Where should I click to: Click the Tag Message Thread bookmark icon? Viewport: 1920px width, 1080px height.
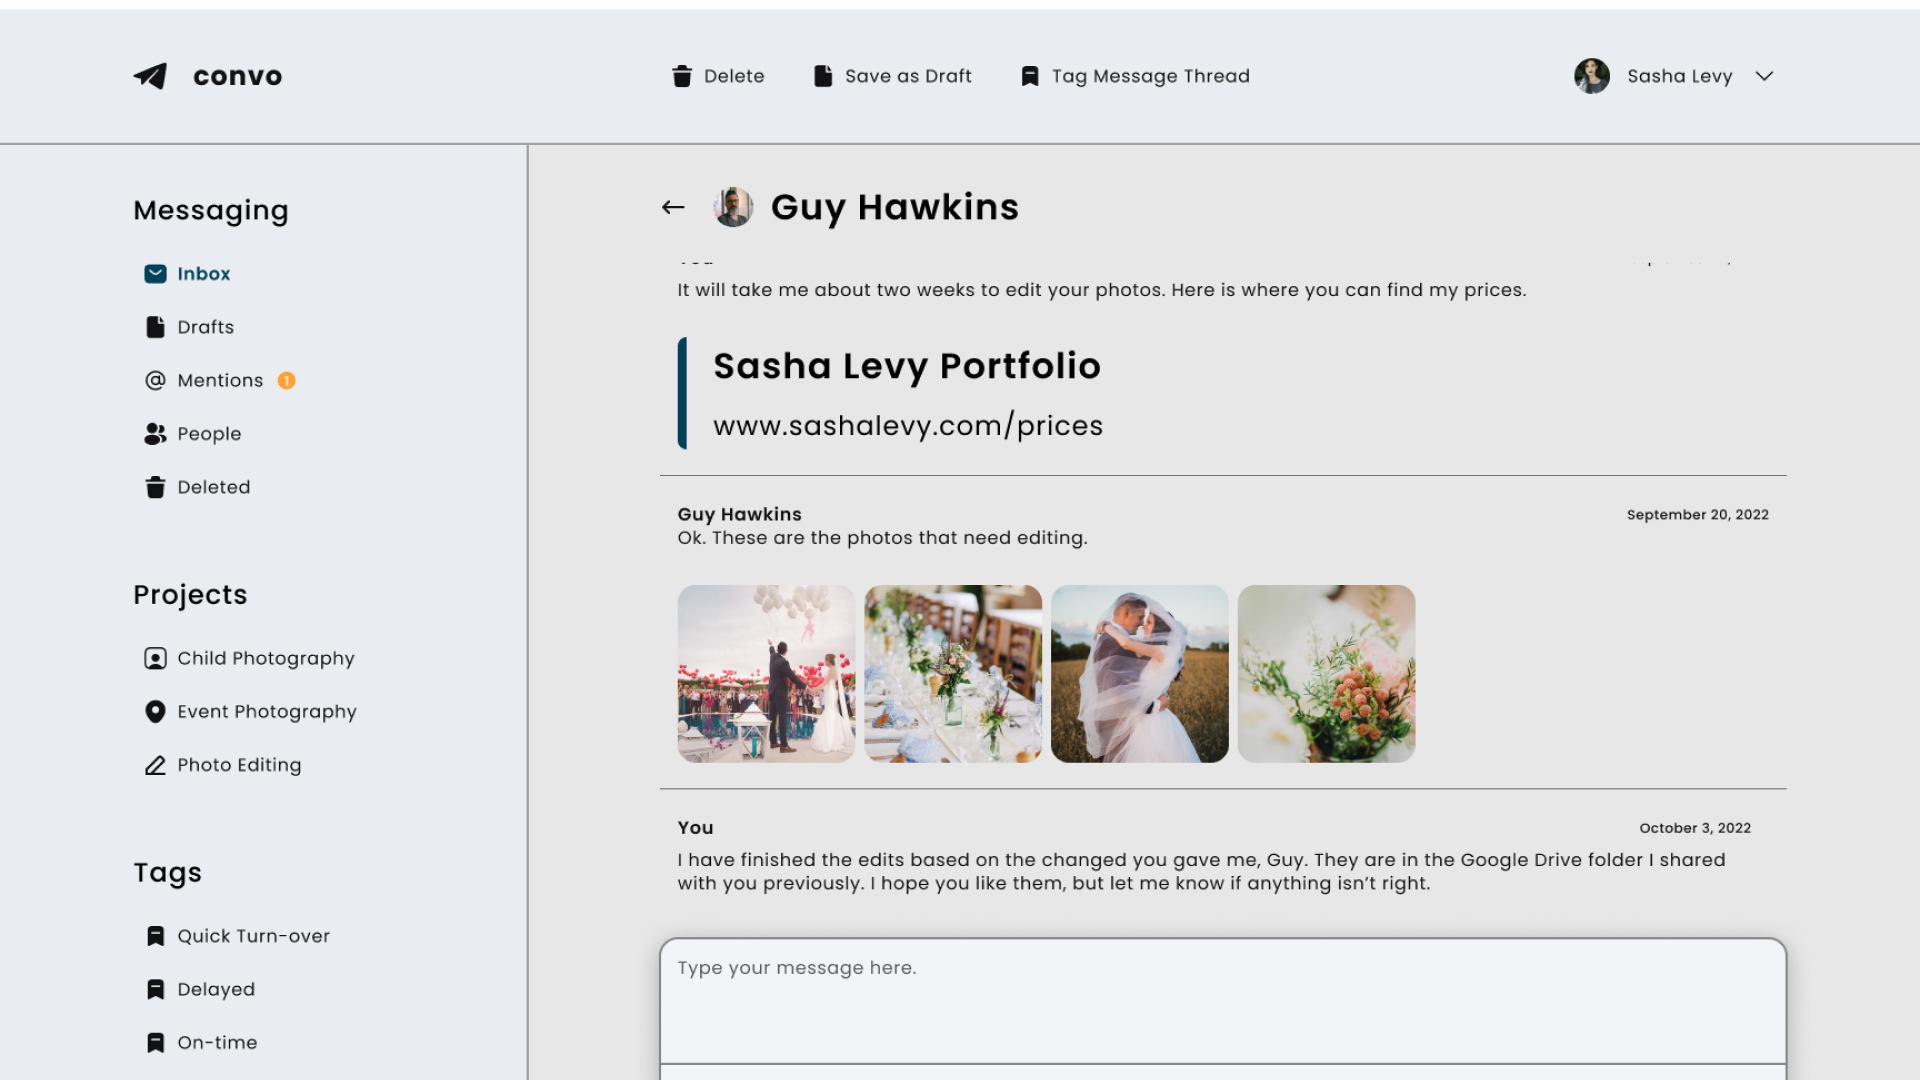pos(1030,76)
